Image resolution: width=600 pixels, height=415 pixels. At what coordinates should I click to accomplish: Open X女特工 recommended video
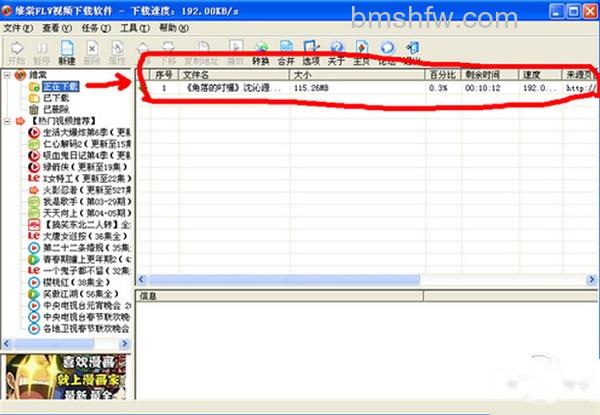click(x=87, y=179)
